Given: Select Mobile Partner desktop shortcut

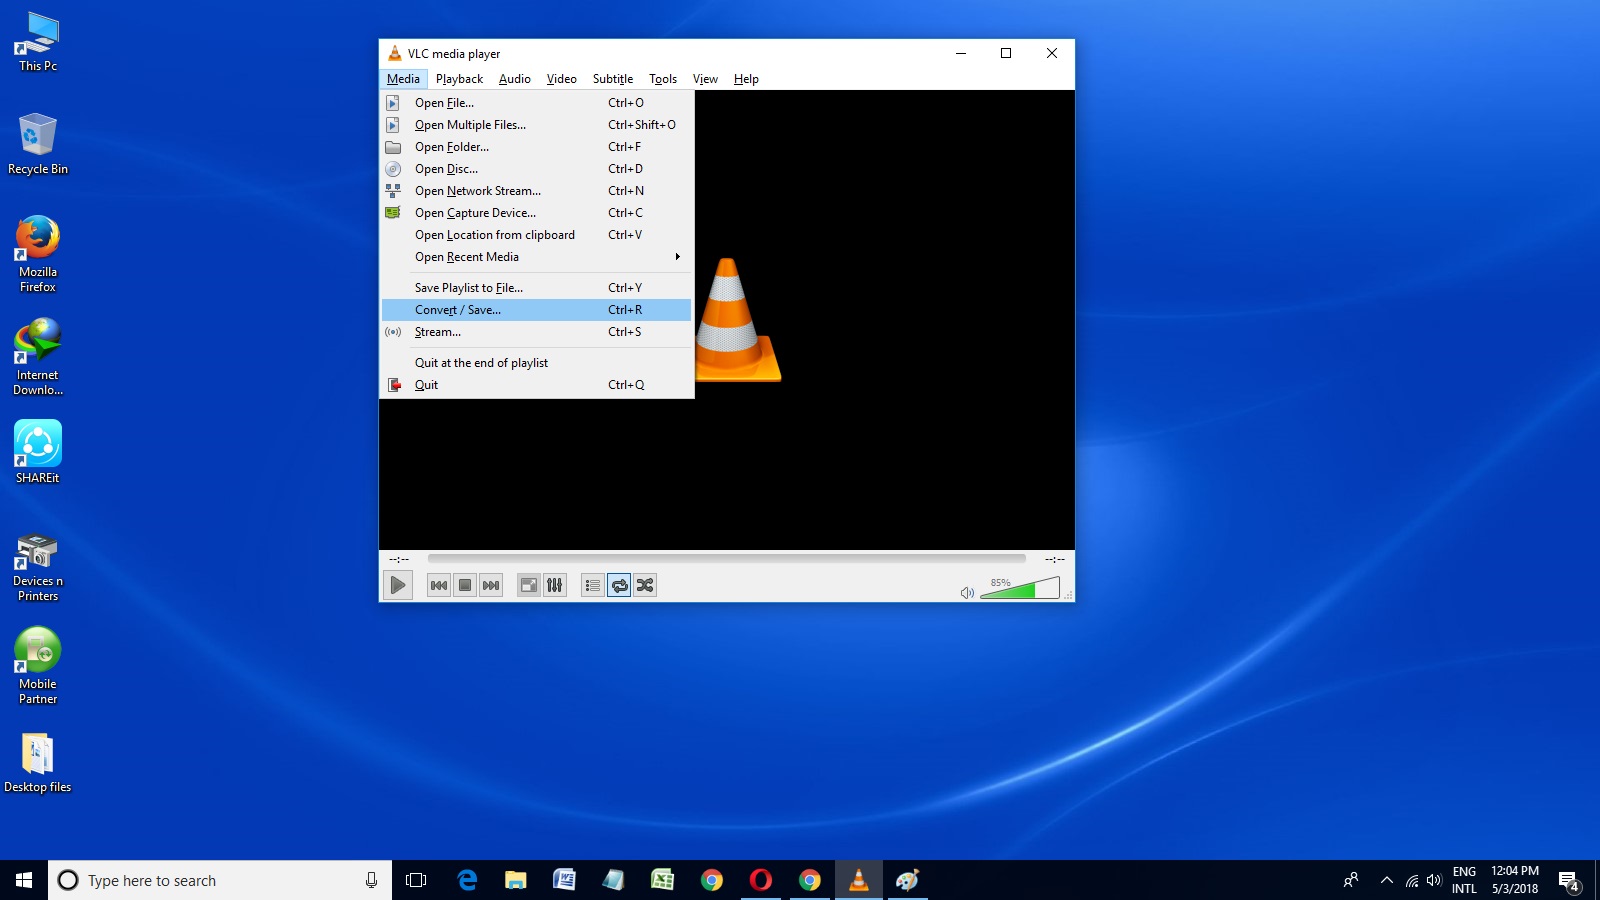Looking at the screenshot, I should click(x=38, y=666).
